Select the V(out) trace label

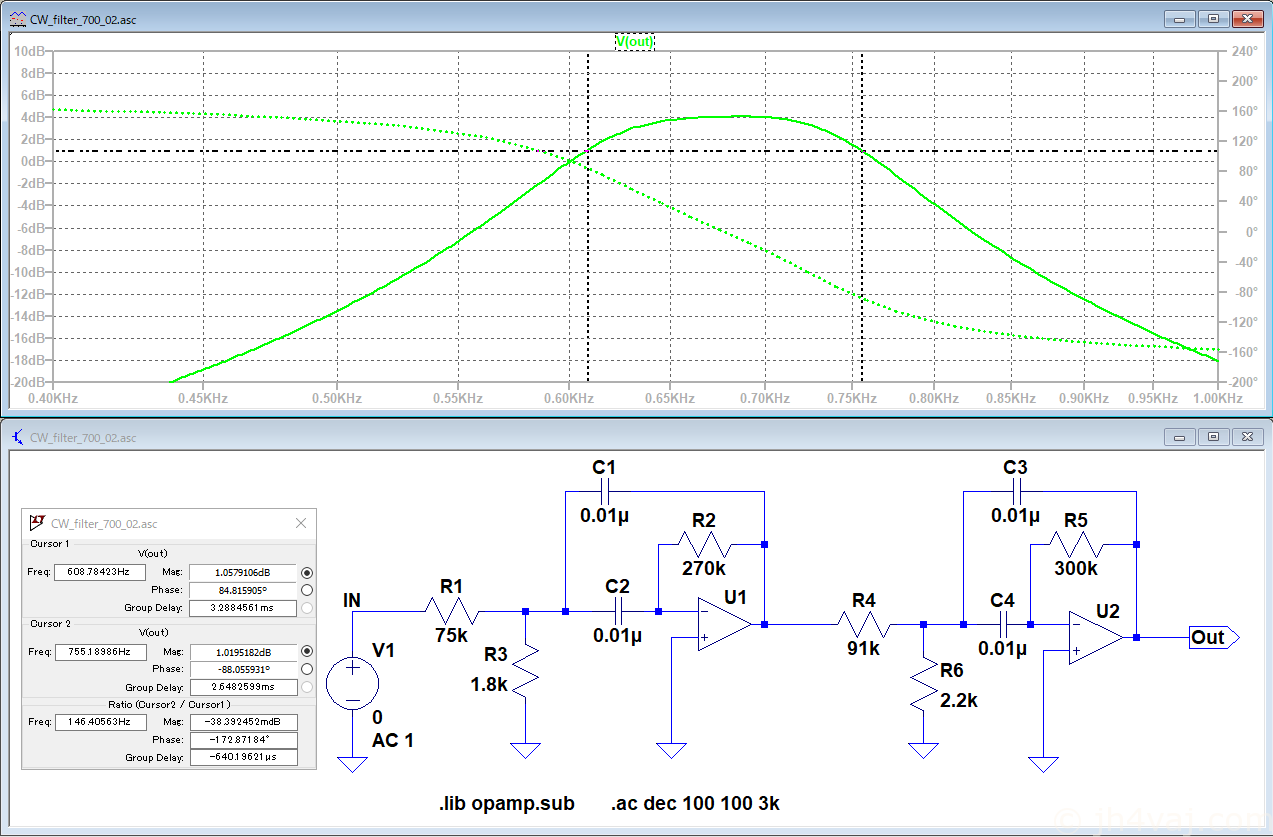pos(634,41)
